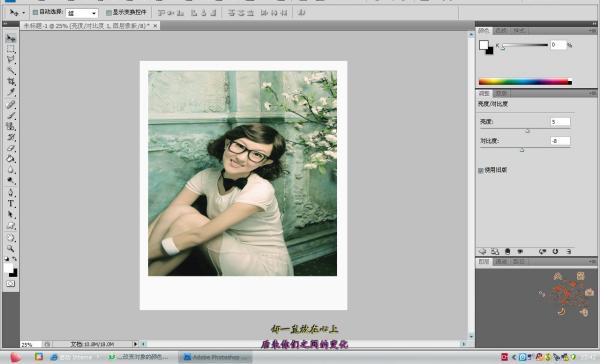
Task: Select the Brush tool
Action: (x=10, y=115)
